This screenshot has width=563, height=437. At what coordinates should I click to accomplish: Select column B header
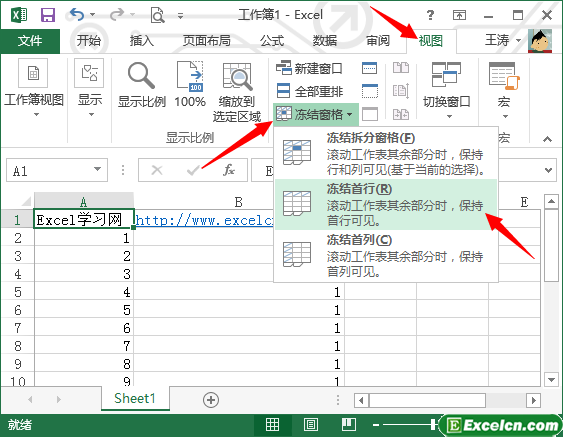point(239,202)
